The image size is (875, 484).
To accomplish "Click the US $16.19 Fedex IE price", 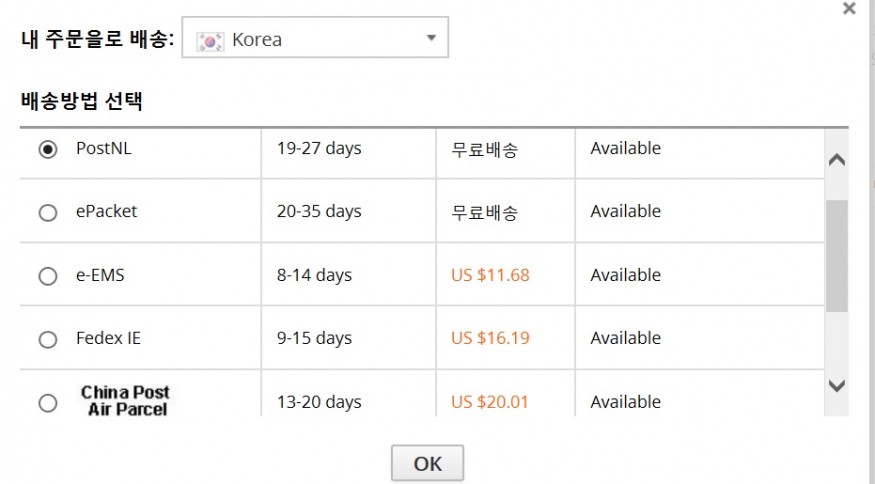I will click(x=490, y=338).
